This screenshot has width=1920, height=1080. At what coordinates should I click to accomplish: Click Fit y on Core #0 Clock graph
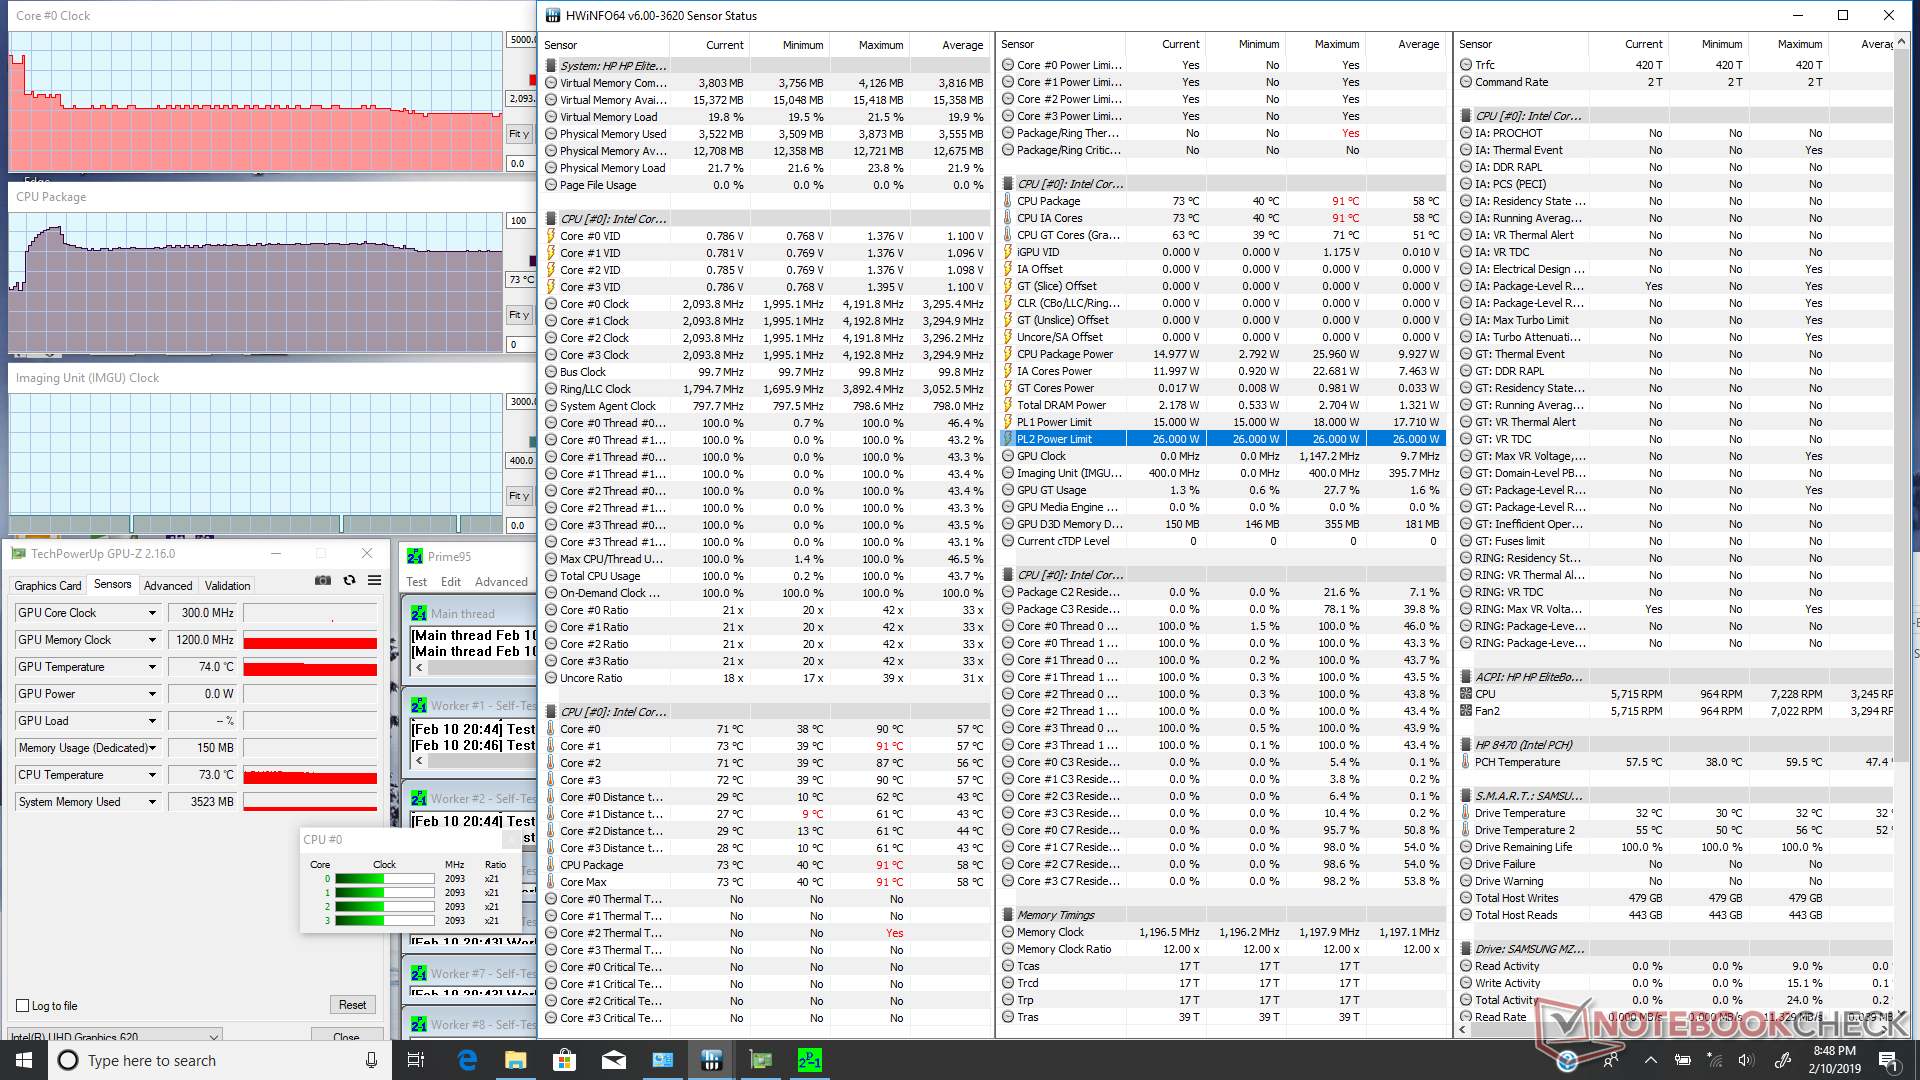[x=519, y=134]
